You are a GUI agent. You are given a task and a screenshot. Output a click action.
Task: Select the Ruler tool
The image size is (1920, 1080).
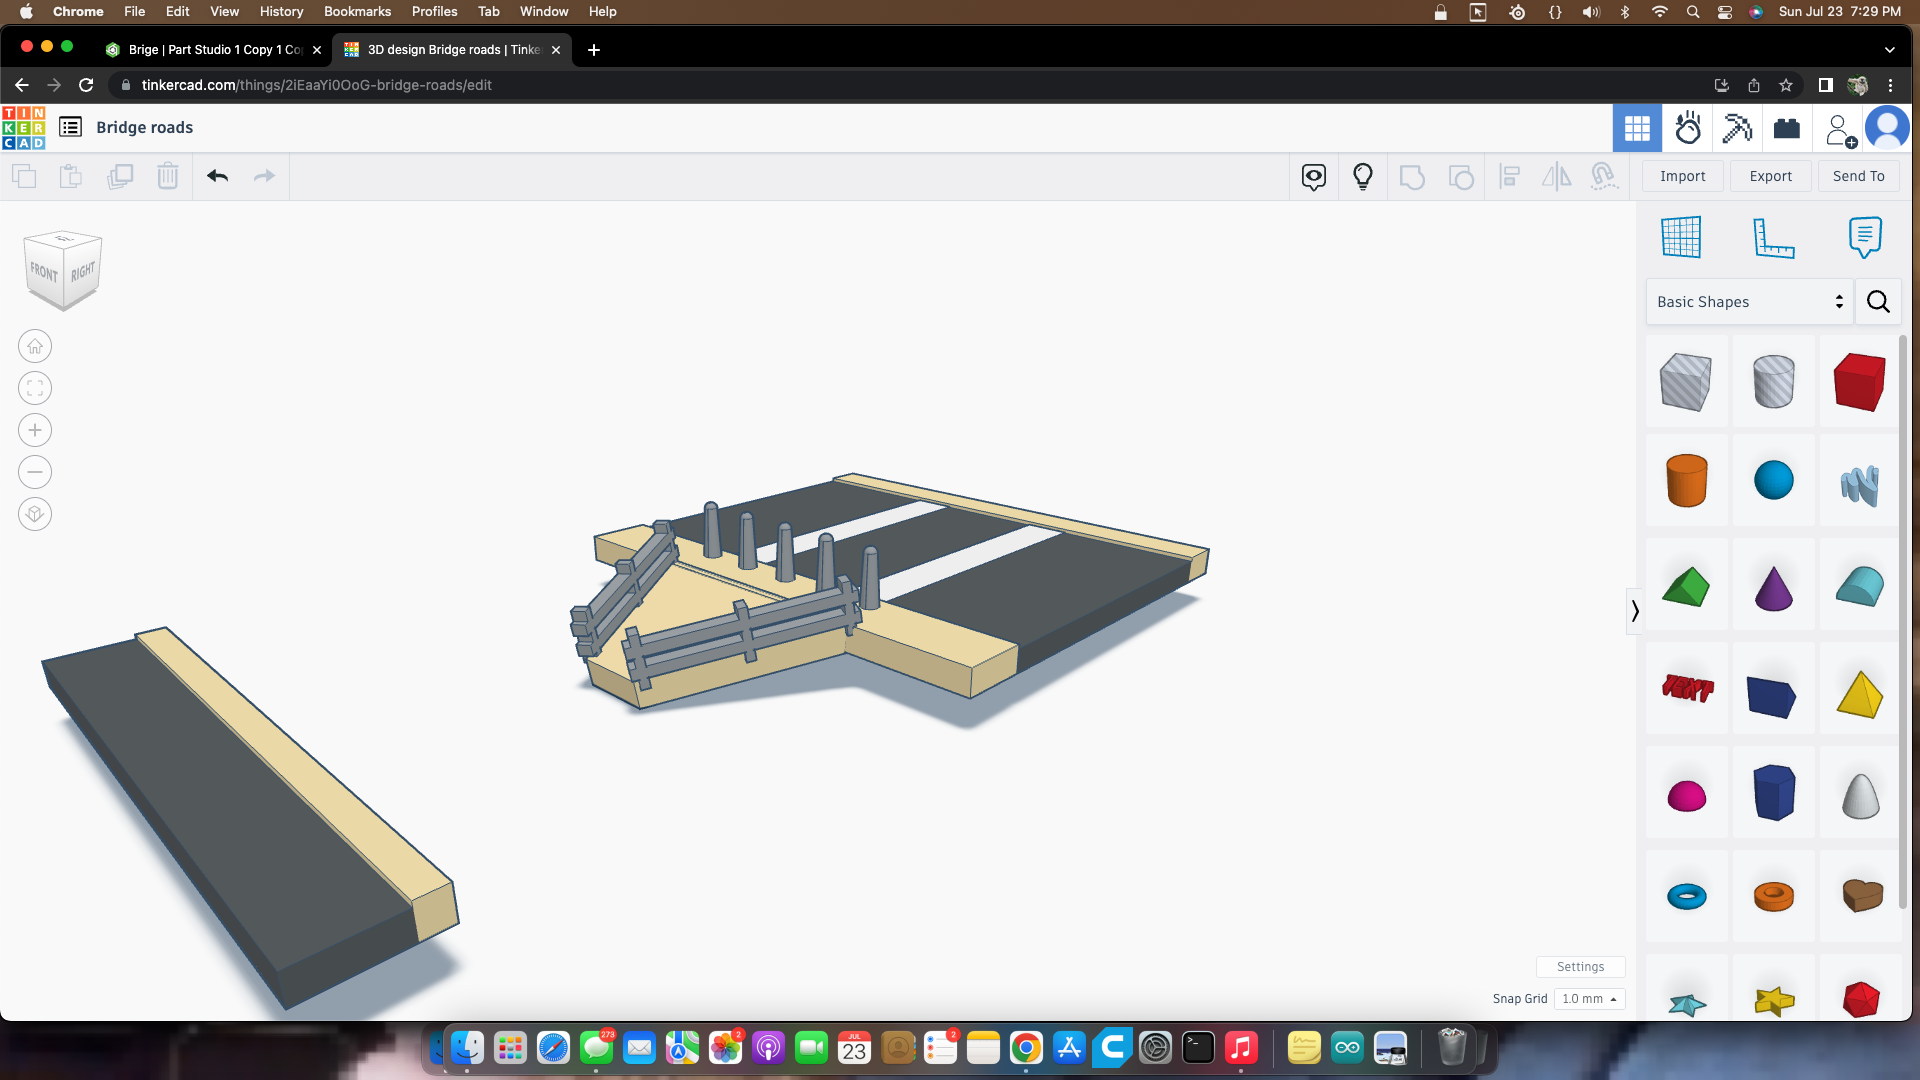1773,237
